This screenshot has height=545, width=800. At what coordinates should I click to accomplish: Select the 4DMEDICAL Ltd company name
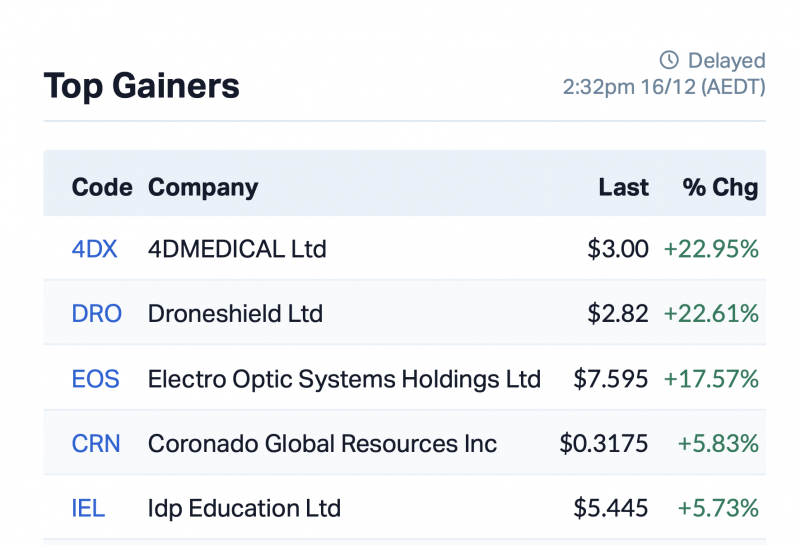(x=237, y=249)
